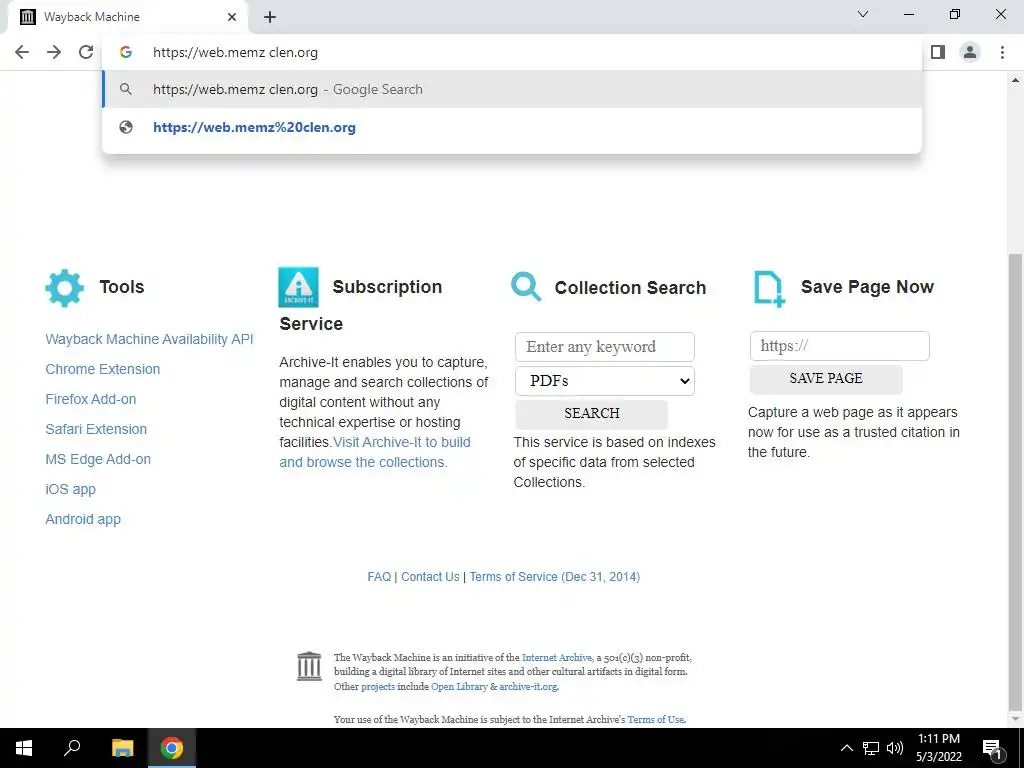Open the MS Edge Add-on link
This screenshot has width=1024, height=768.
coord(98,459)
